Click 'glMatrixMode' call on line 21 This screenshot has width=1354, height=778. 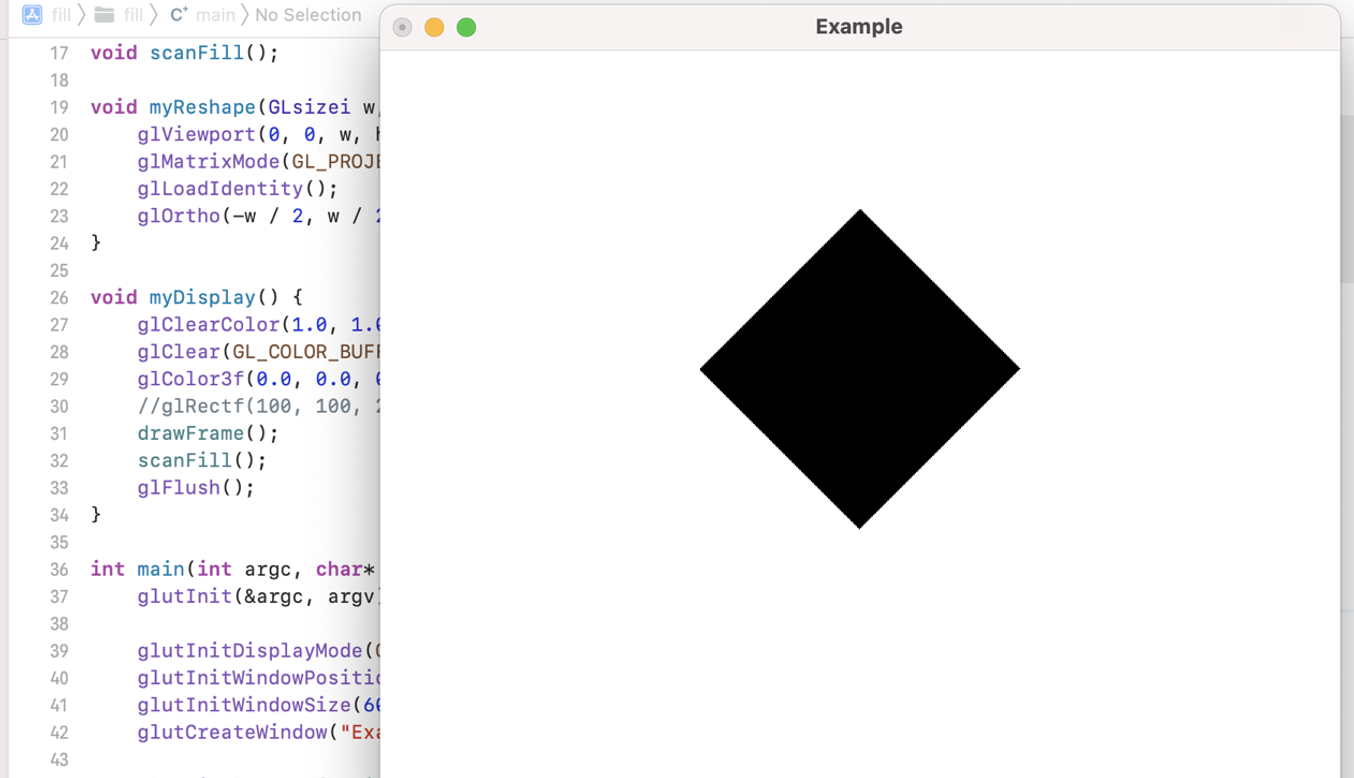click(x=208, y=161)
